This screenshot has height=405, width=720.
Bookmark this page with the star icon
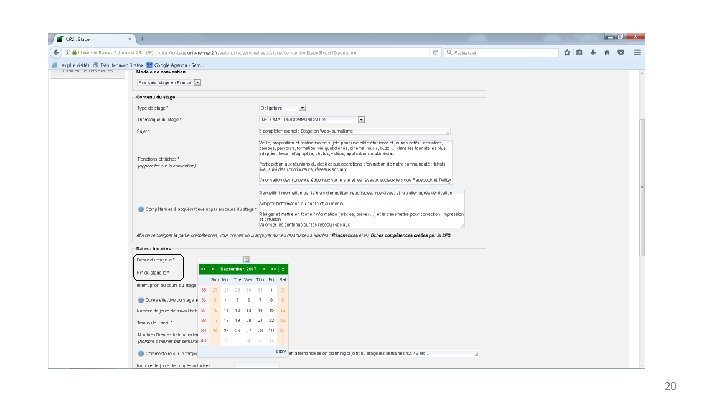click(x=567, y=52)
